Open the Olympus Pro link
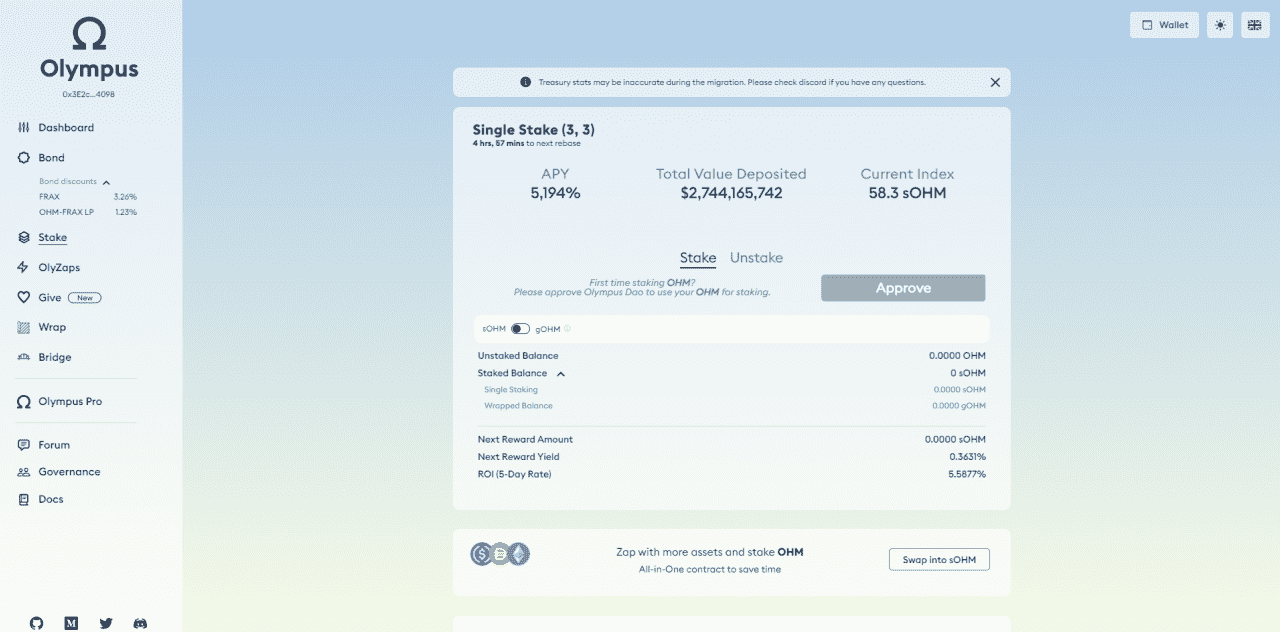The image size is (1280, 632). point(70,402)
